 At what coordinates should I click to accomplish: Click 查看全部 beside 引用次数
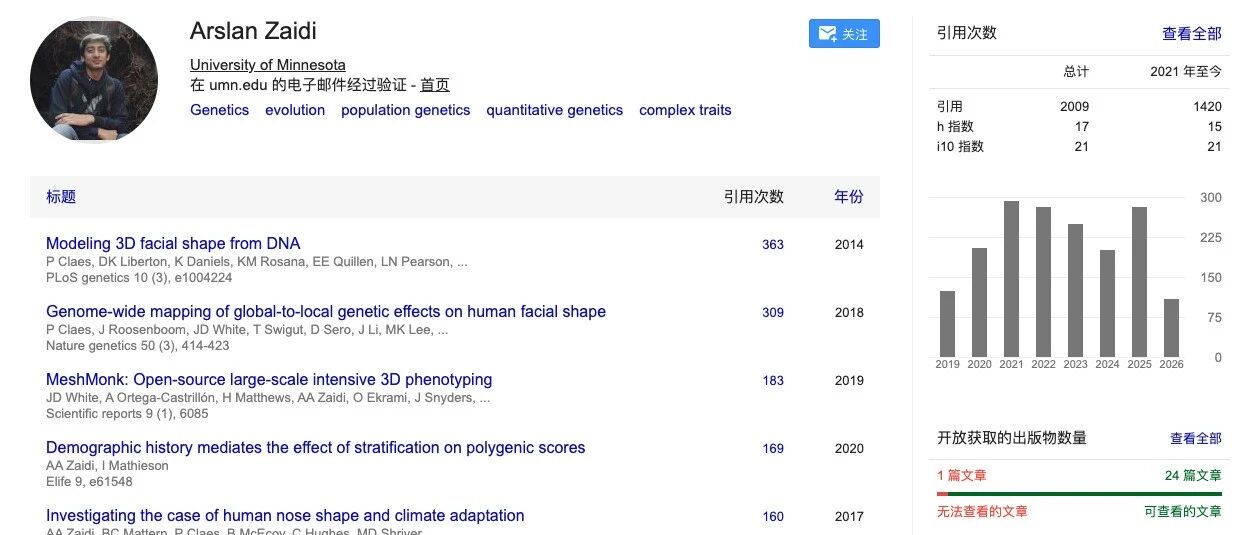1192,33
